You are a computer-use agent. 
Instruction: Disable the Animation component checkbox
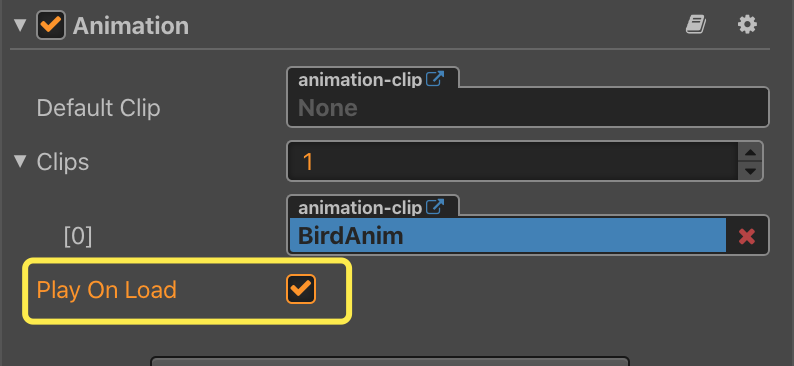51,25
